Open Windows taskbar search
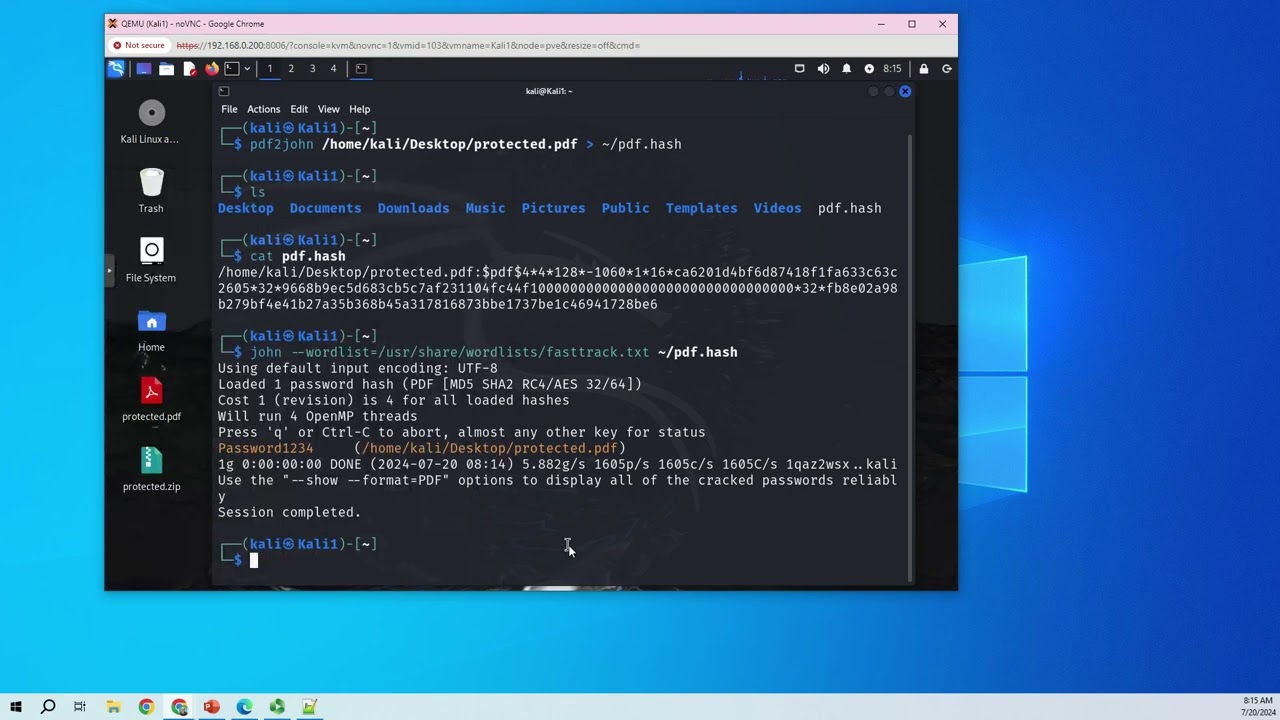 point(48,707)
